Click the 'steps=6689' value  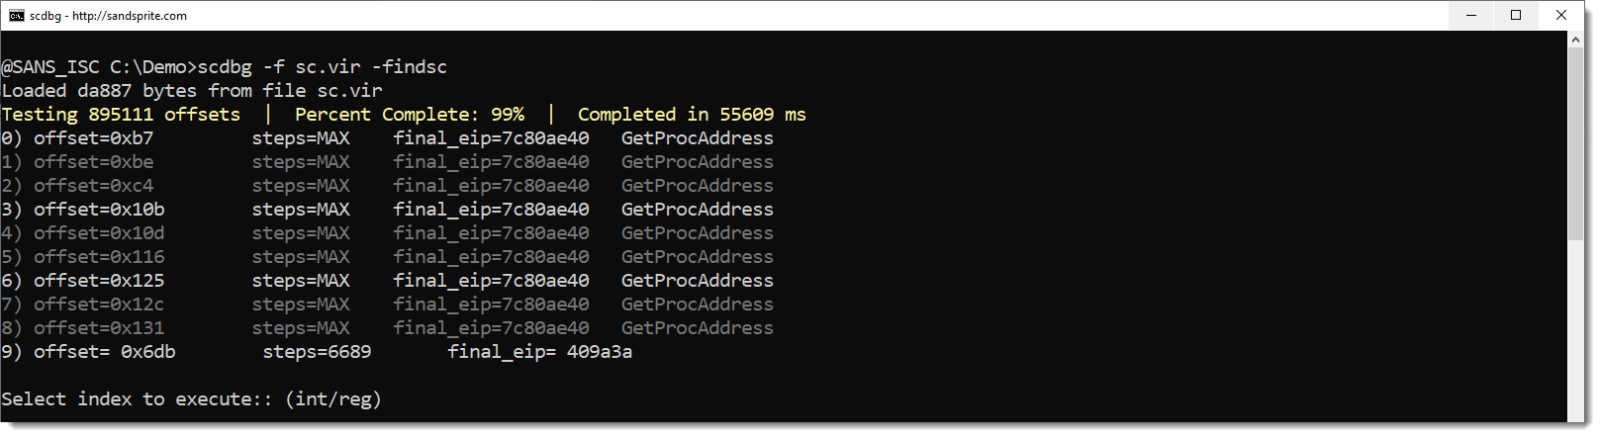316,352
